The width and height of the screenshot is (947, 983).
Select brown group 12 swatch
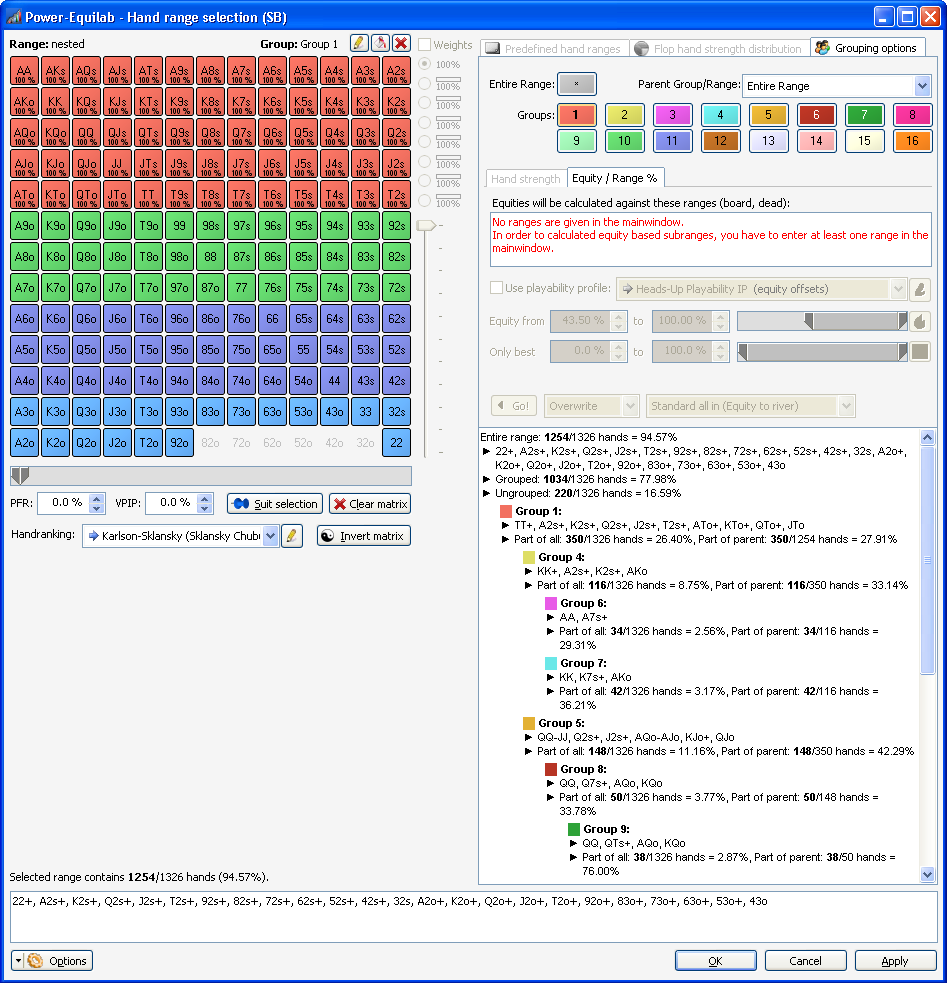click(x=720, y=141)
